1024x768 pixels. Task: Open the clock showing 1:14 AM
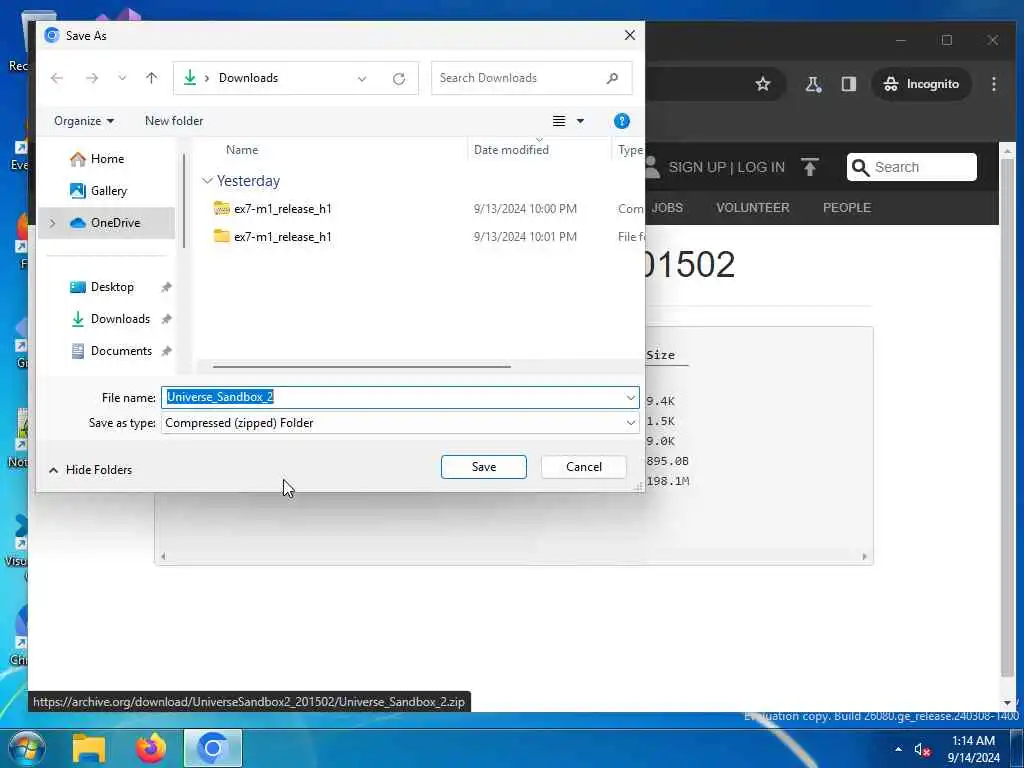pyautogui.click(x=974, y=749)
